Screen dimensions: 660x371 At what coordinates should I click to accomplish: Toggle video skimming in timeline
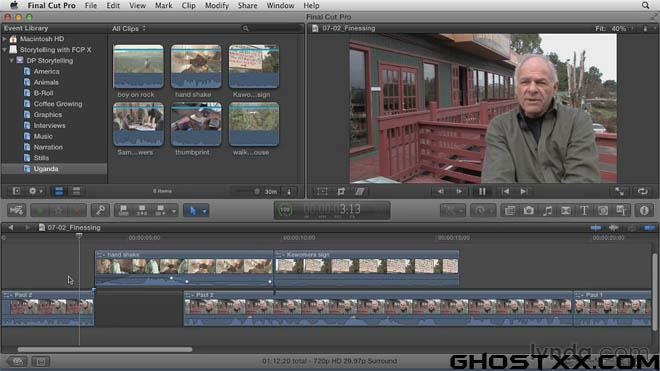[596, 228]
